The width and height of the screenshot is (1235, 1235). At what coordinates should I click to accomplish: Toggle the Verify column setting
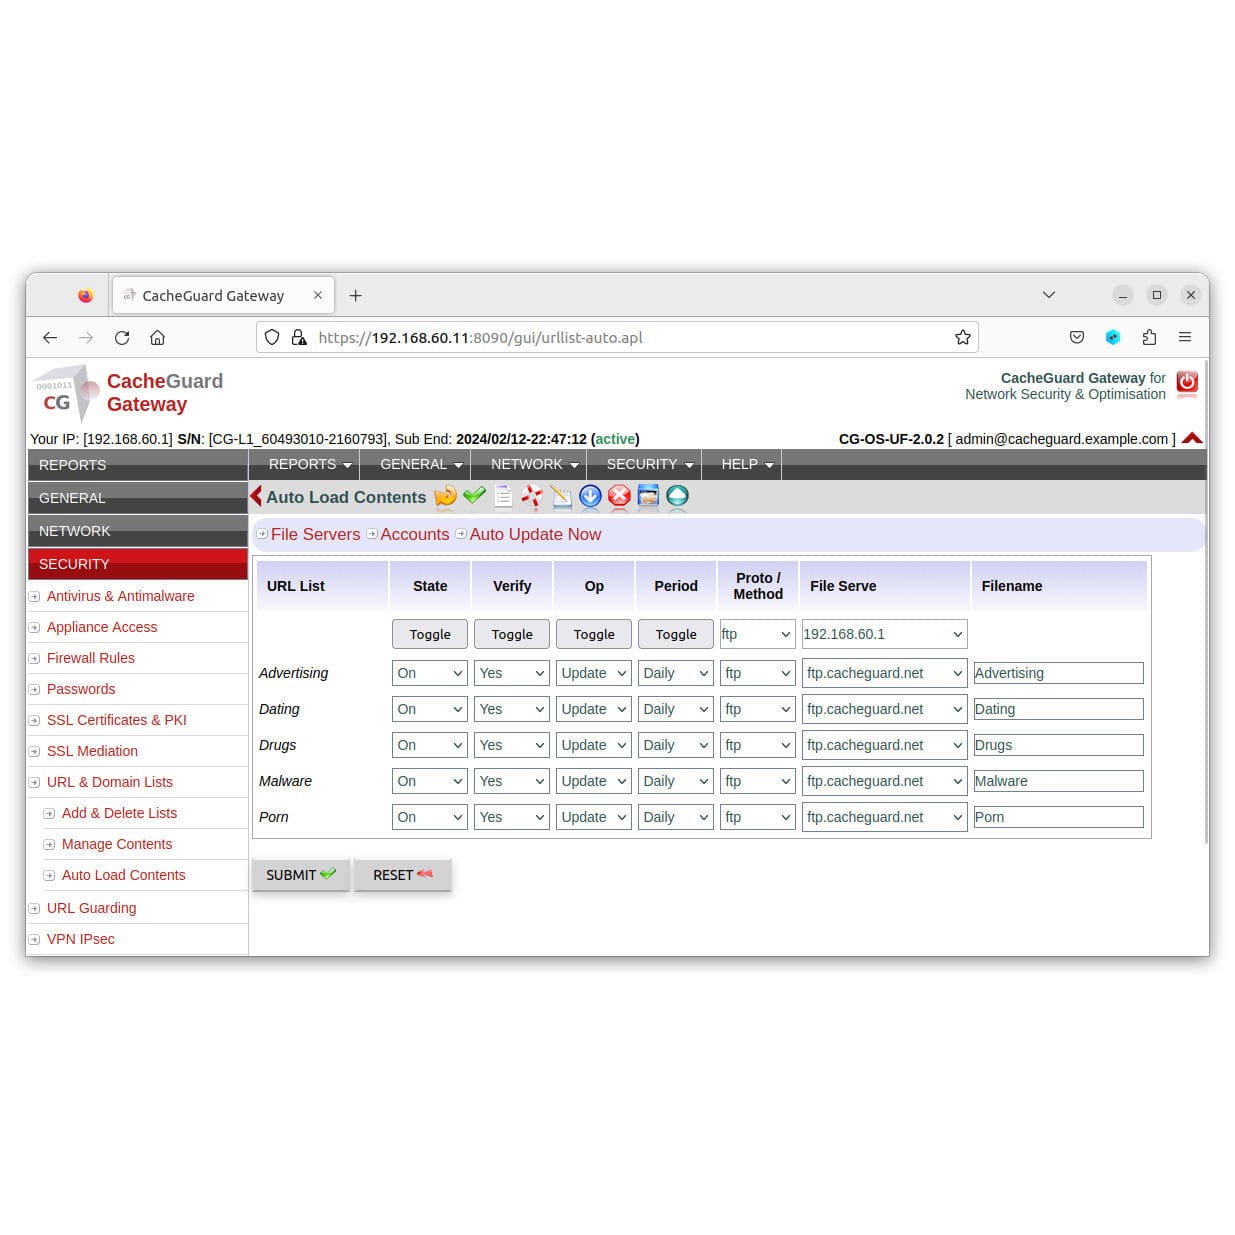coord(511,634)
